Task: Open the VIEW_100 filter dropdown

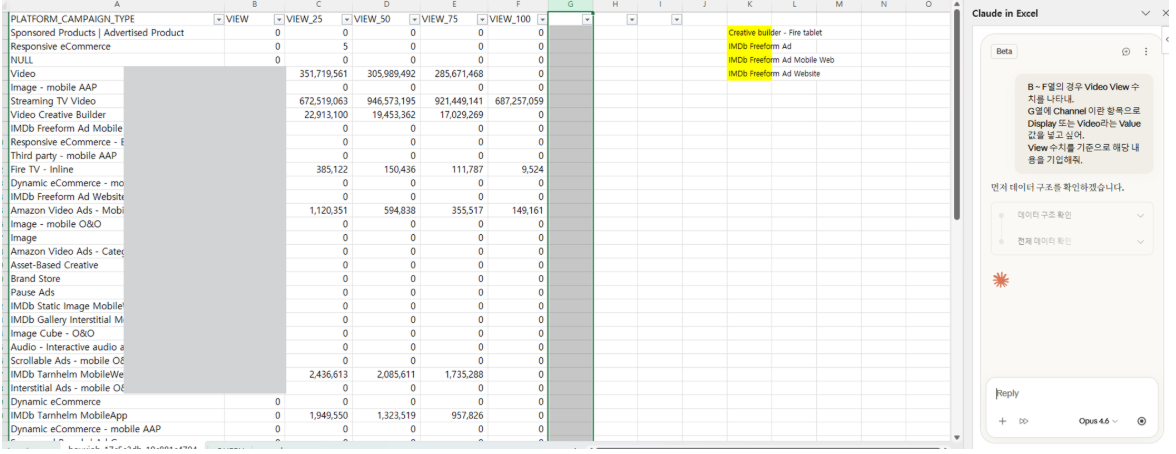Action: (x=542, y=20)
